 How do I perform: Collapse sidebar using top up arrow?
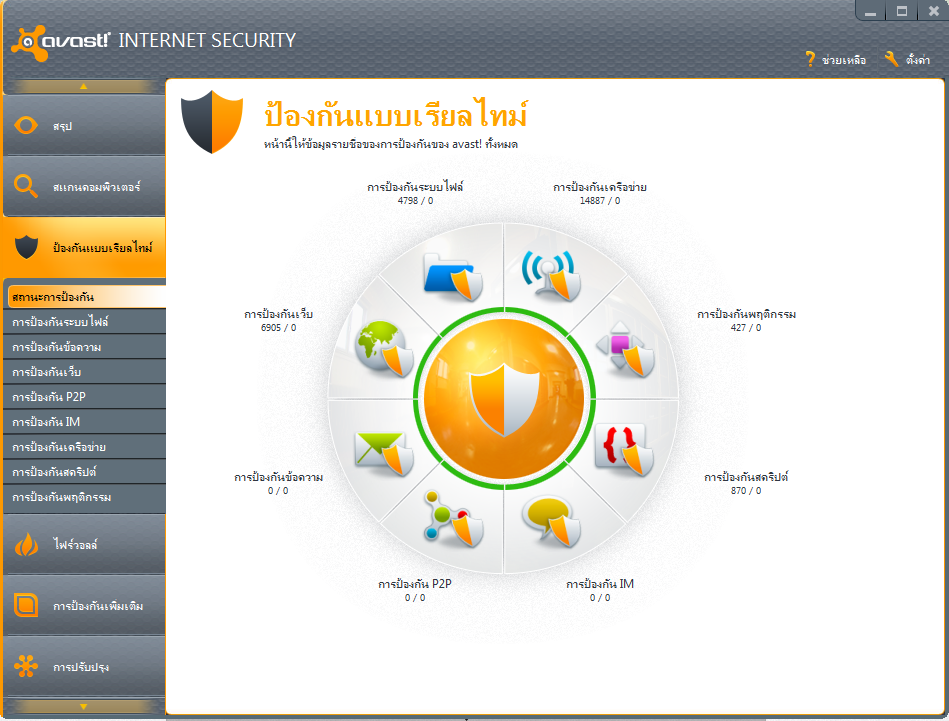coord(84,87)
